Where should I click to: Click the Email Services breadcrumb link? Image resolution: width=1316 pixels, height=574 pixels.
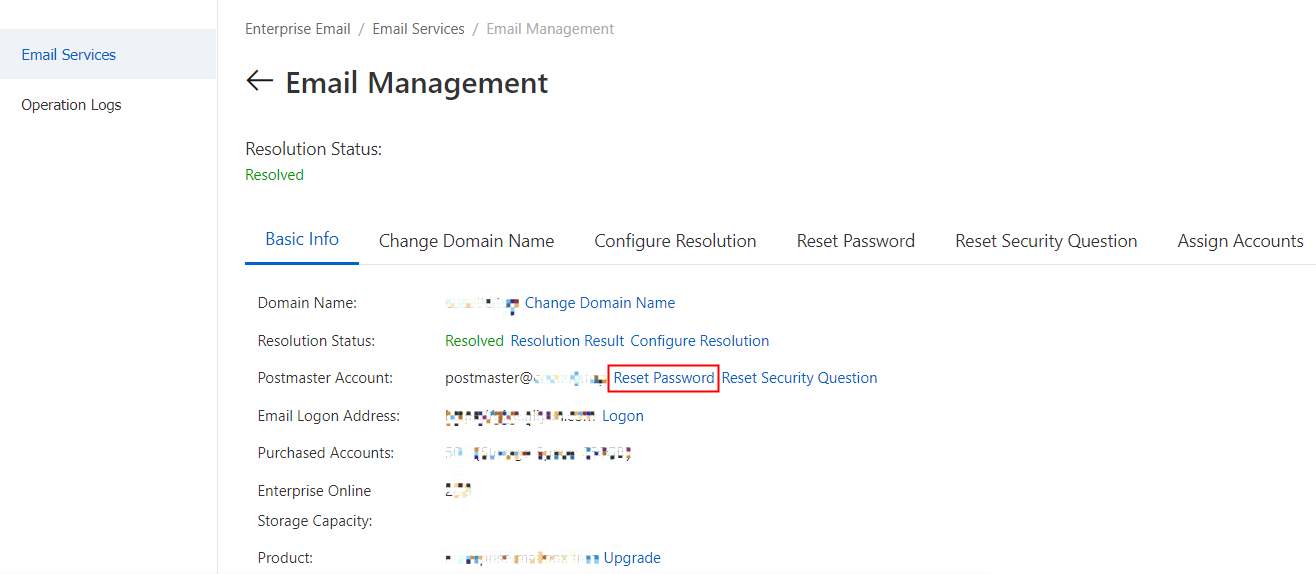click(x=418, y=29)
